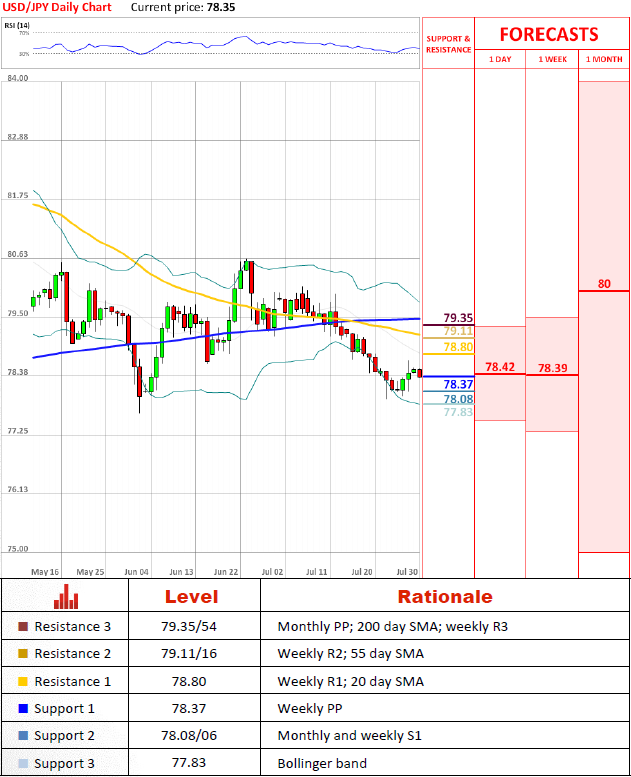Click the 1 month forecast value 80

coord(604,284)
